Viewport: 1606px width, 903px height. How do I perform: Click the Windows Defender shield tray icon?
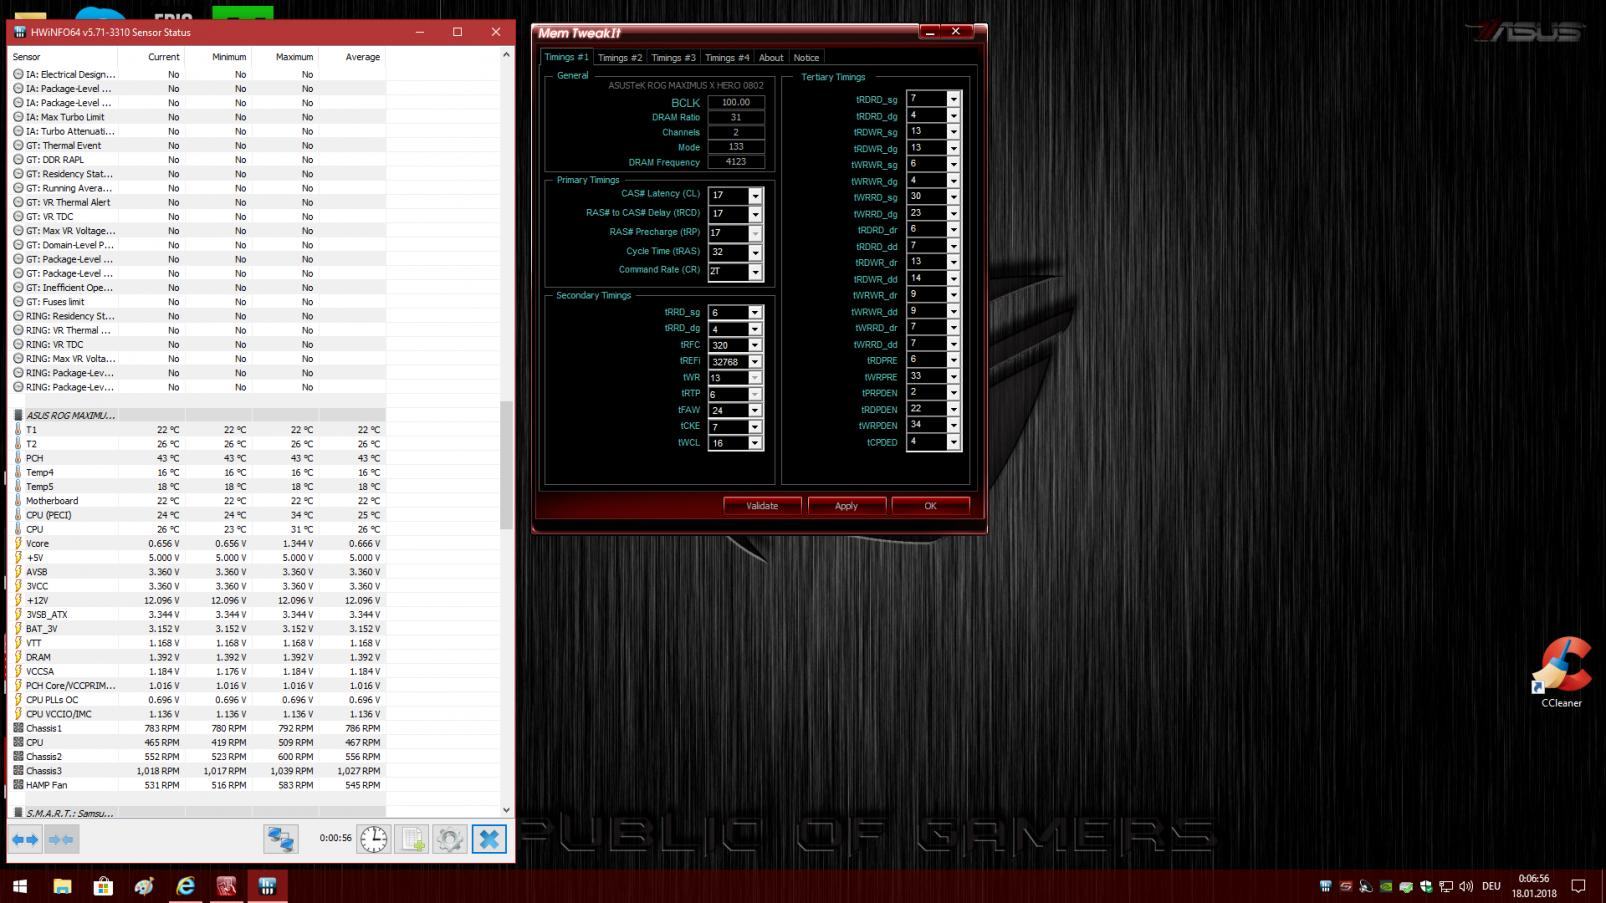[x=1426, y=886]
